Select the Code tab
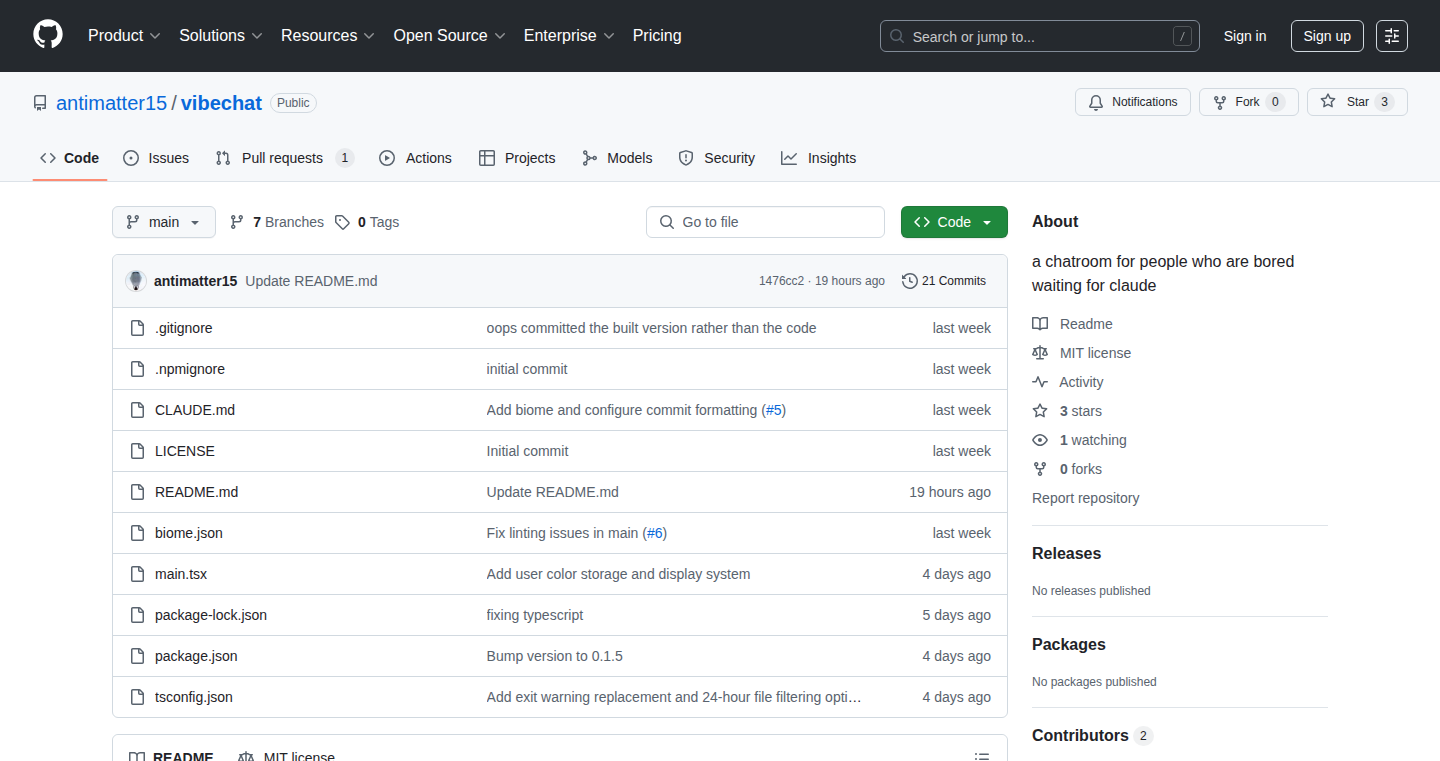 coord(70,158)
